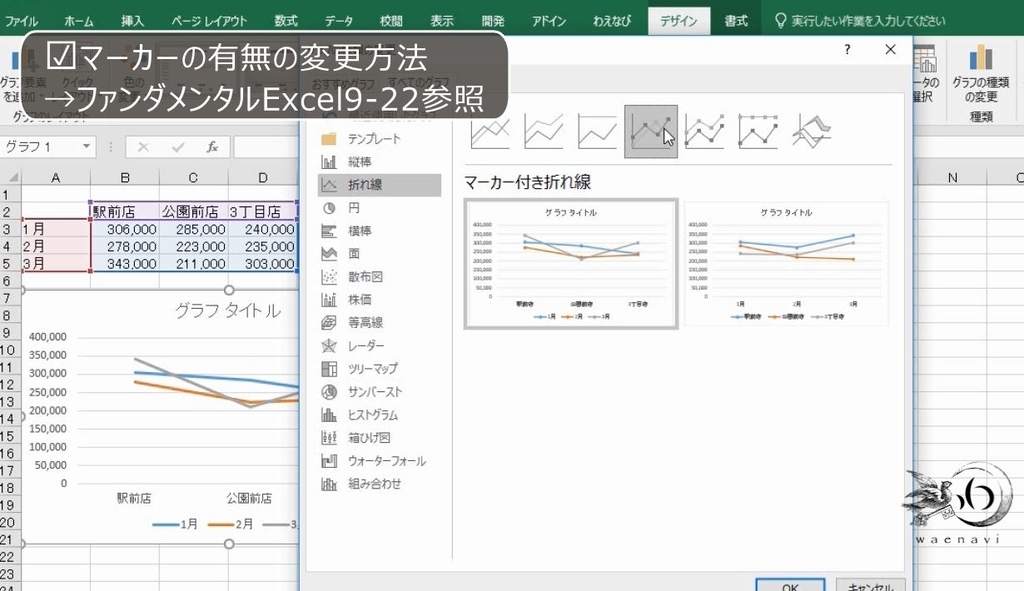
Task: Choose サンバースト sunburst chart category
Action: 379,392
